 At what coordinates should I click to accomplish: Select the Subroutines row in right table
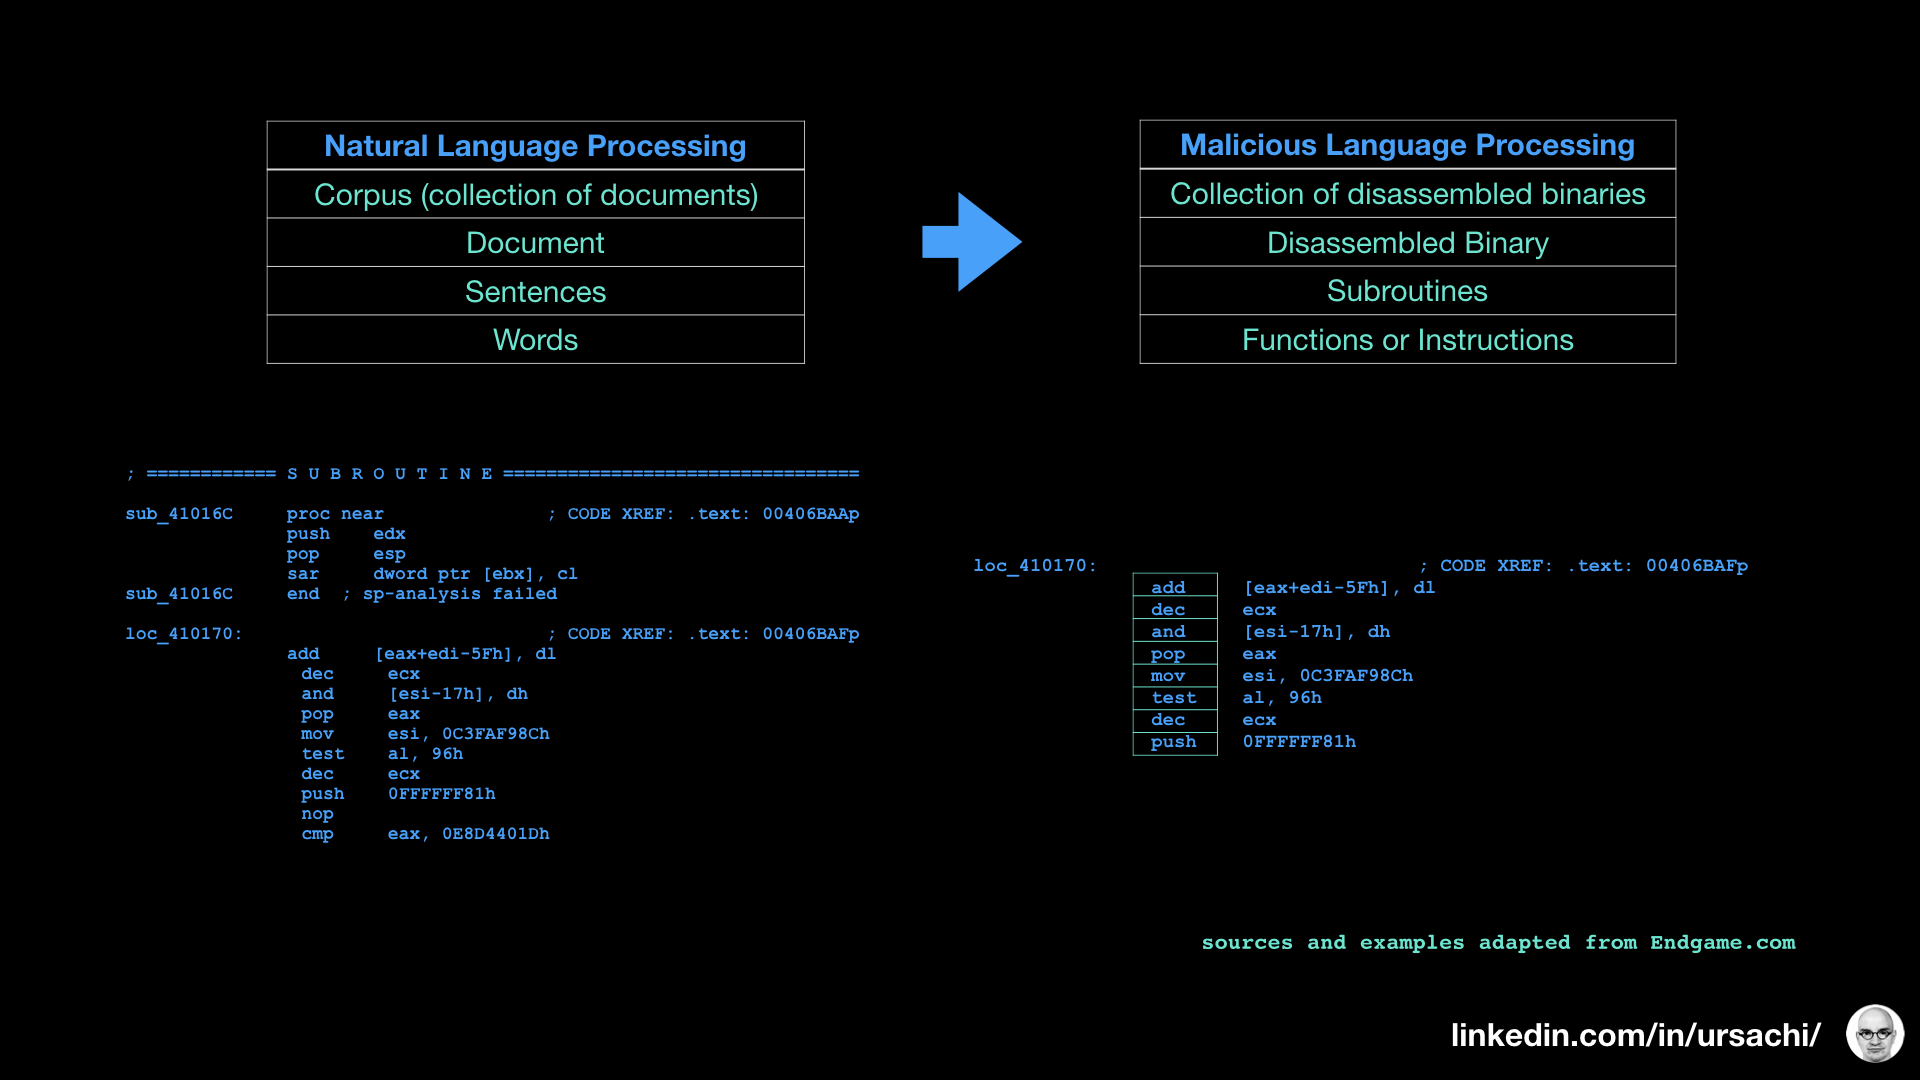[x=1406, y=291]
